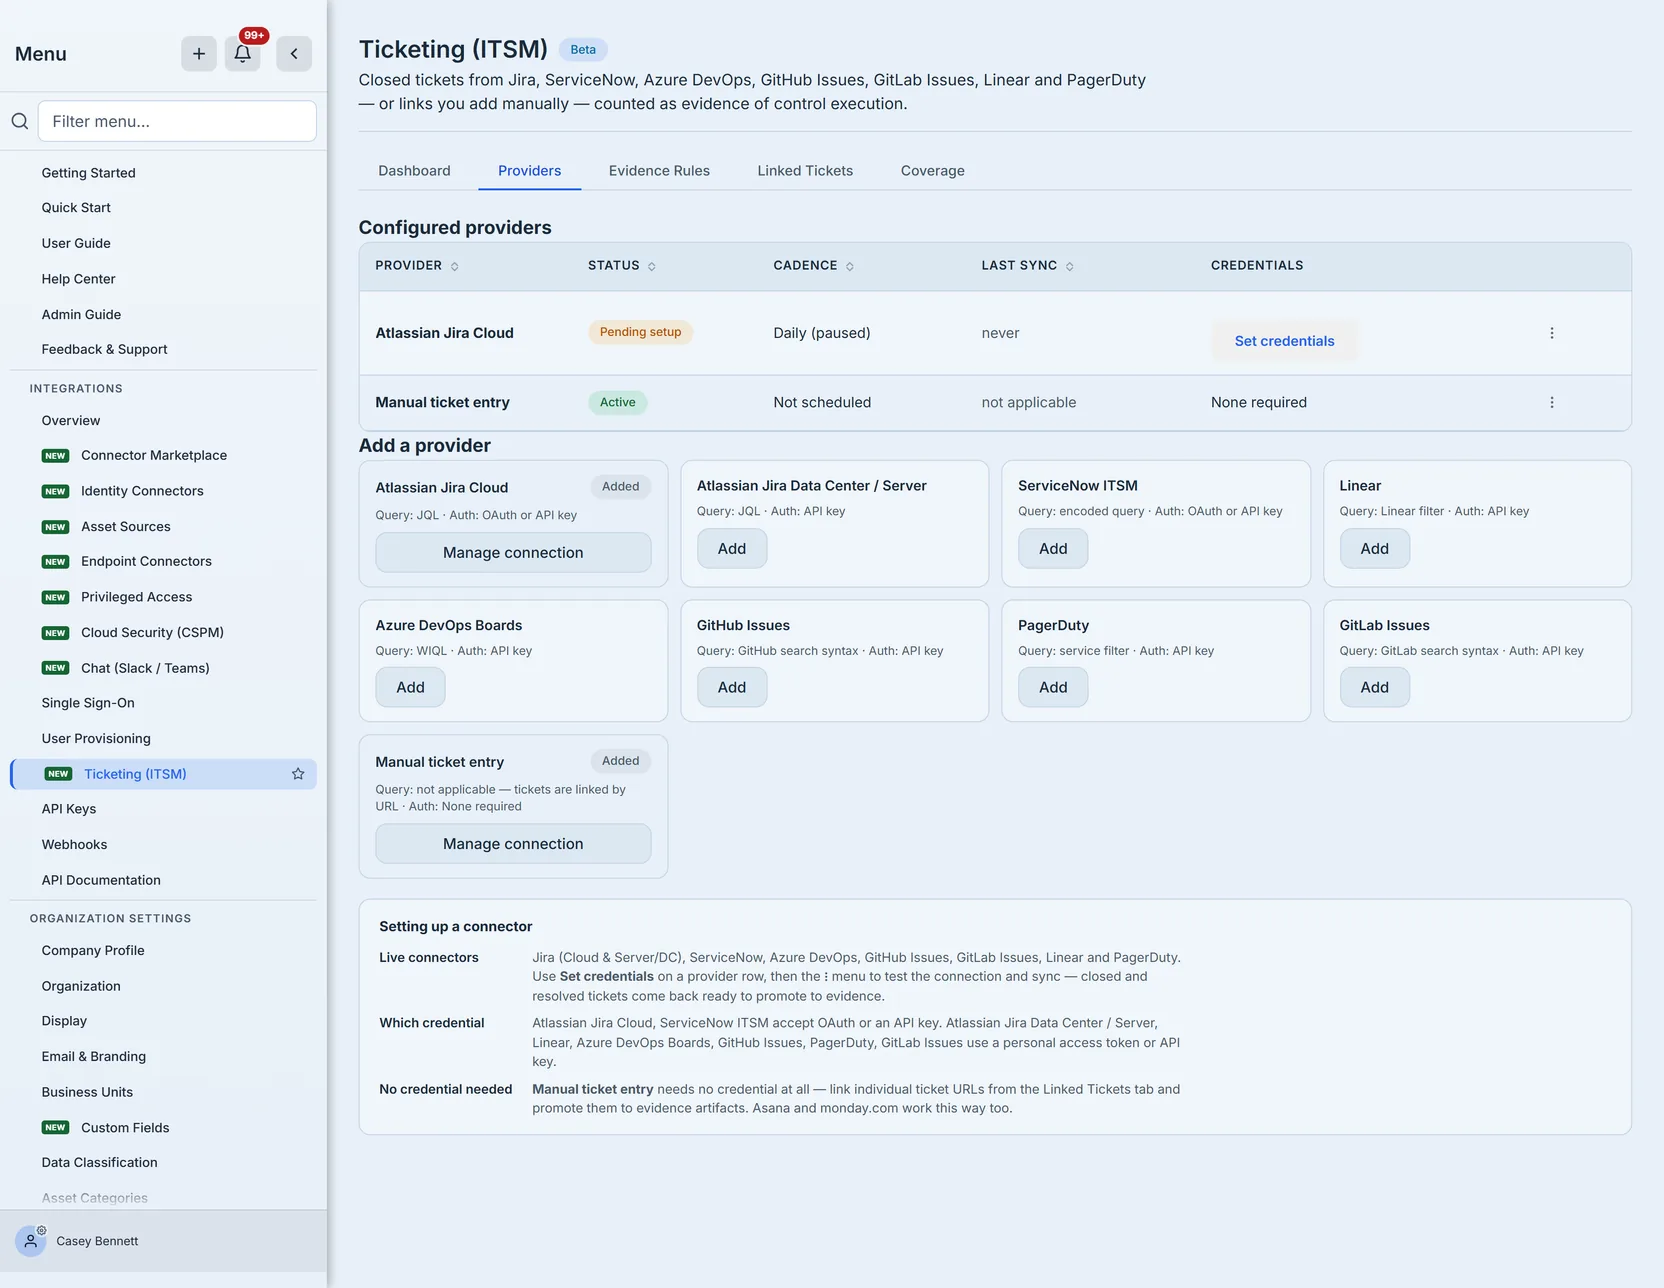Switch to the Dashboard tab
The image size is (1664, 1288).
tap(414, 171)
